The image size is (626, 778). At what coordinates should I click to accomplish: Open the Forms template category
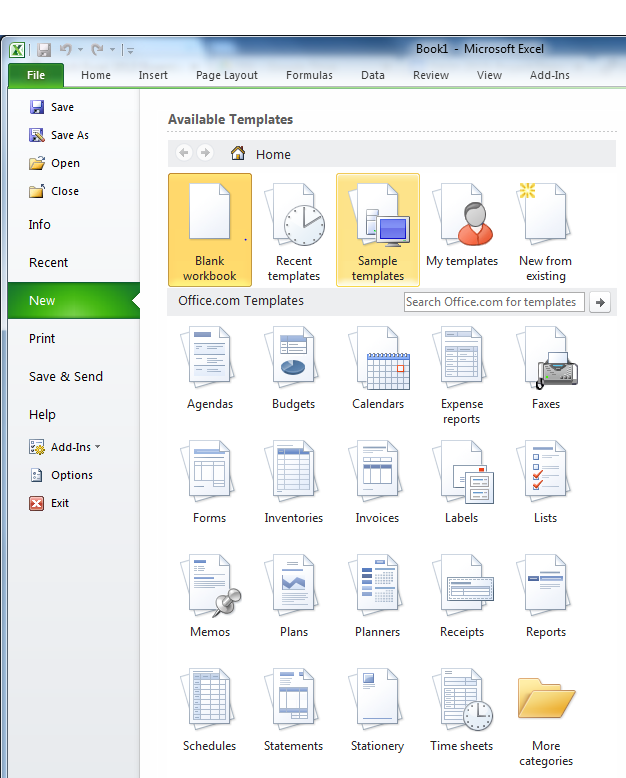point(210,483)
